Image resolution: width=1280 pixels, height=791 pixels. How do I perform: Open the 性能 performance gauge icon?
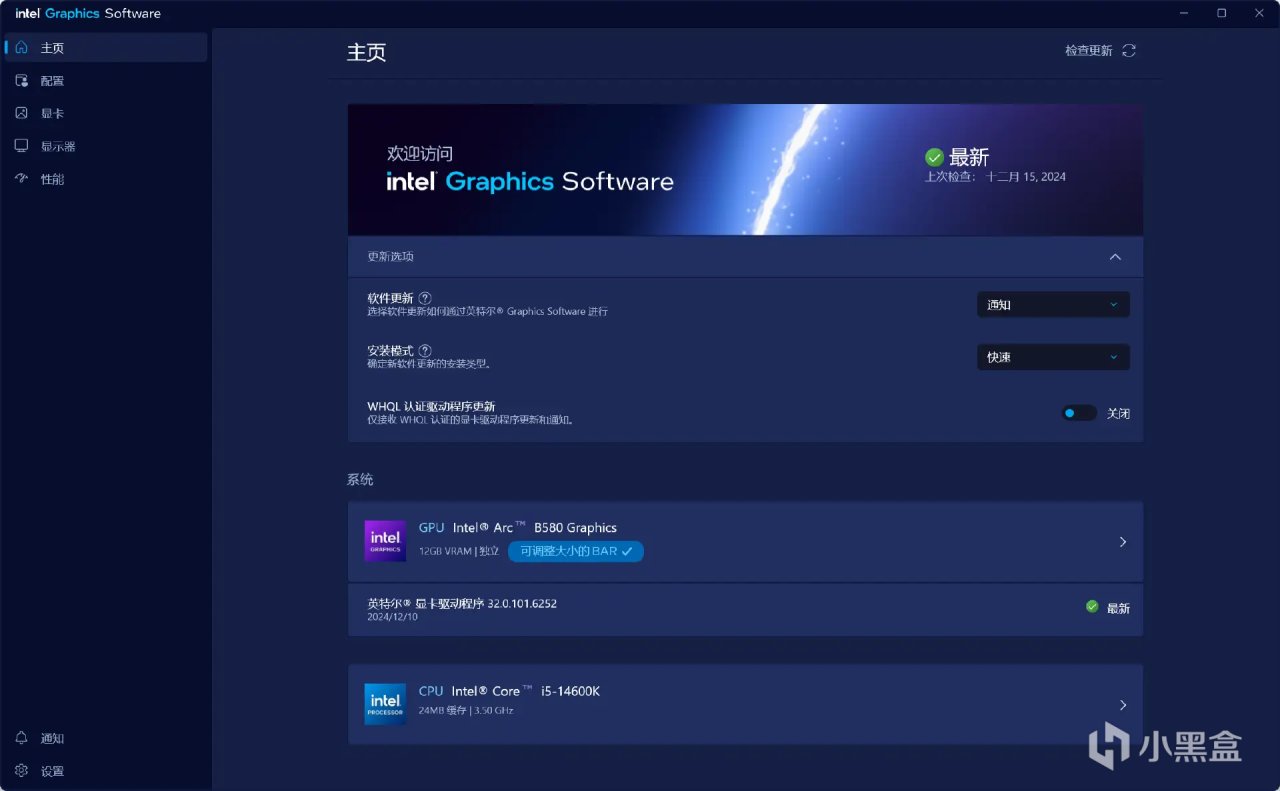22,179
